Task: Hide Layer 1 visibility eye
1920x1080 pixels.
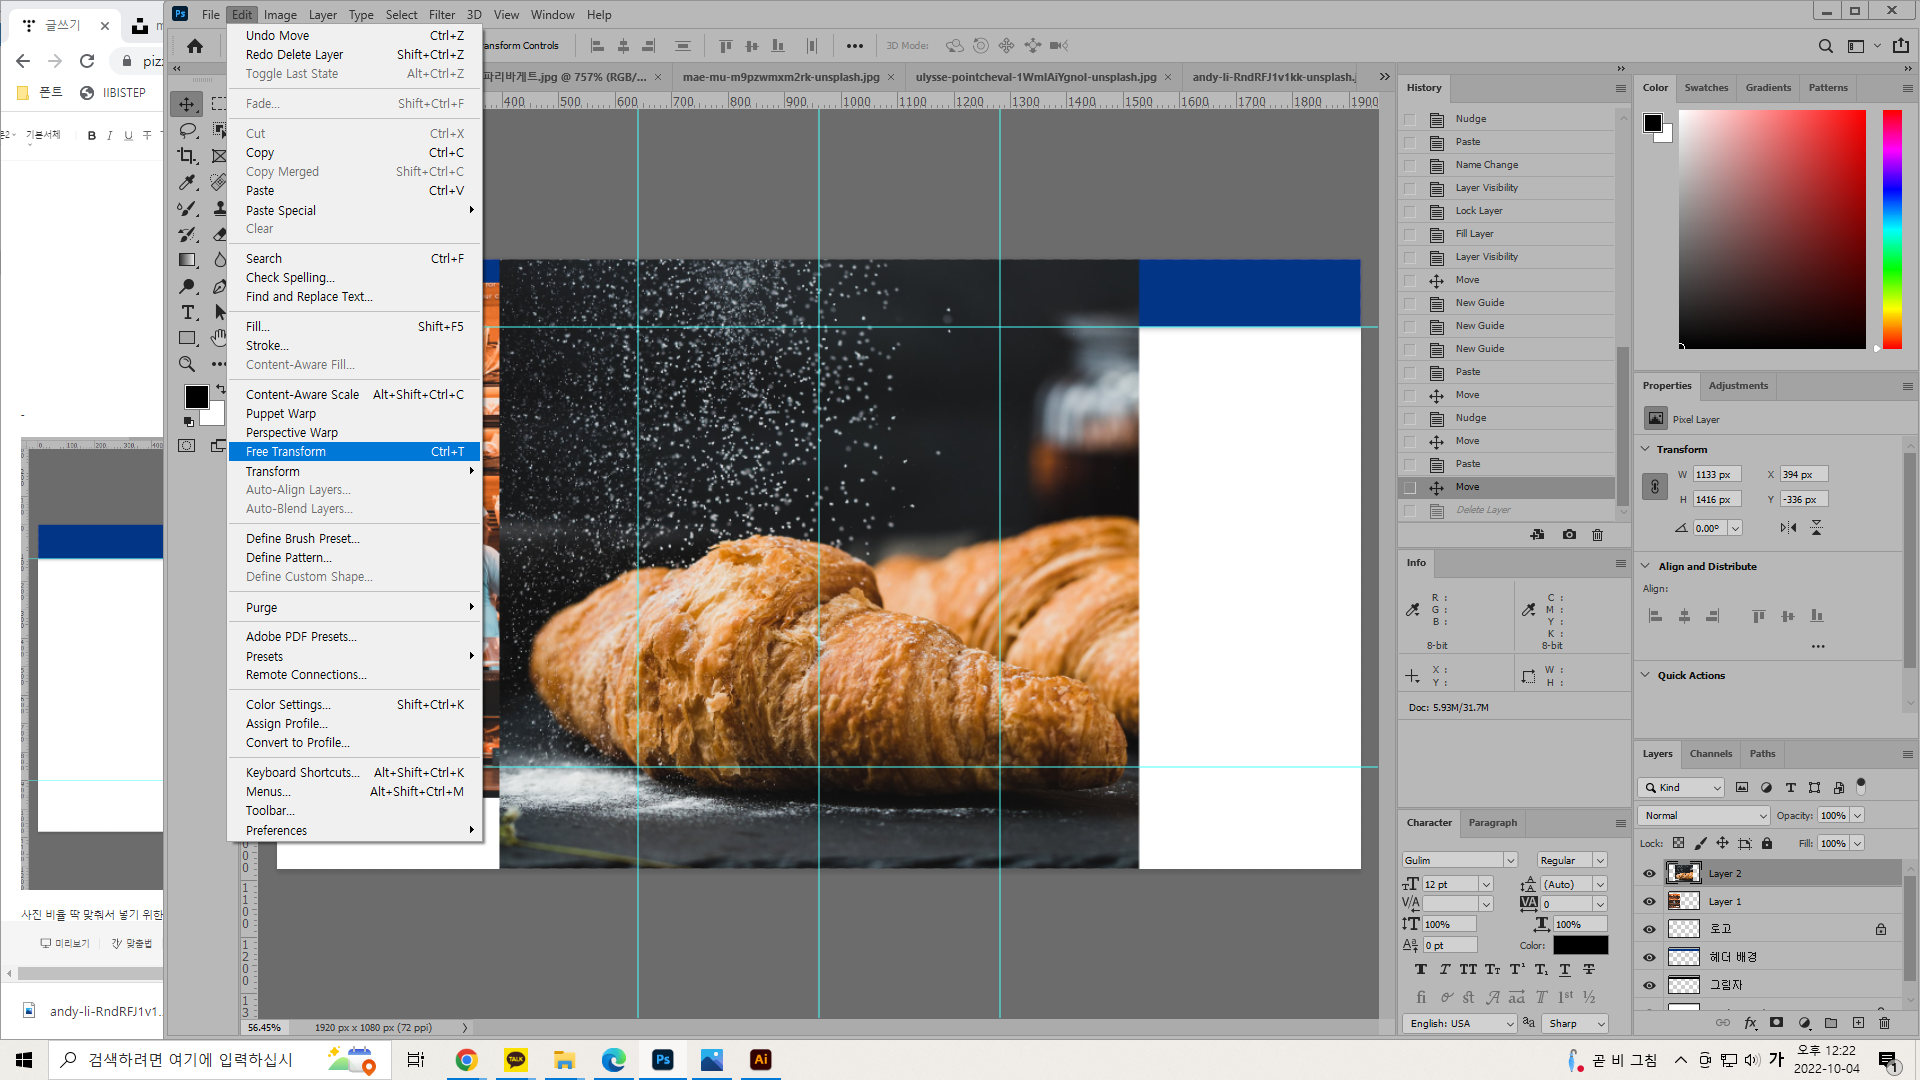Action: [1649, 902]
